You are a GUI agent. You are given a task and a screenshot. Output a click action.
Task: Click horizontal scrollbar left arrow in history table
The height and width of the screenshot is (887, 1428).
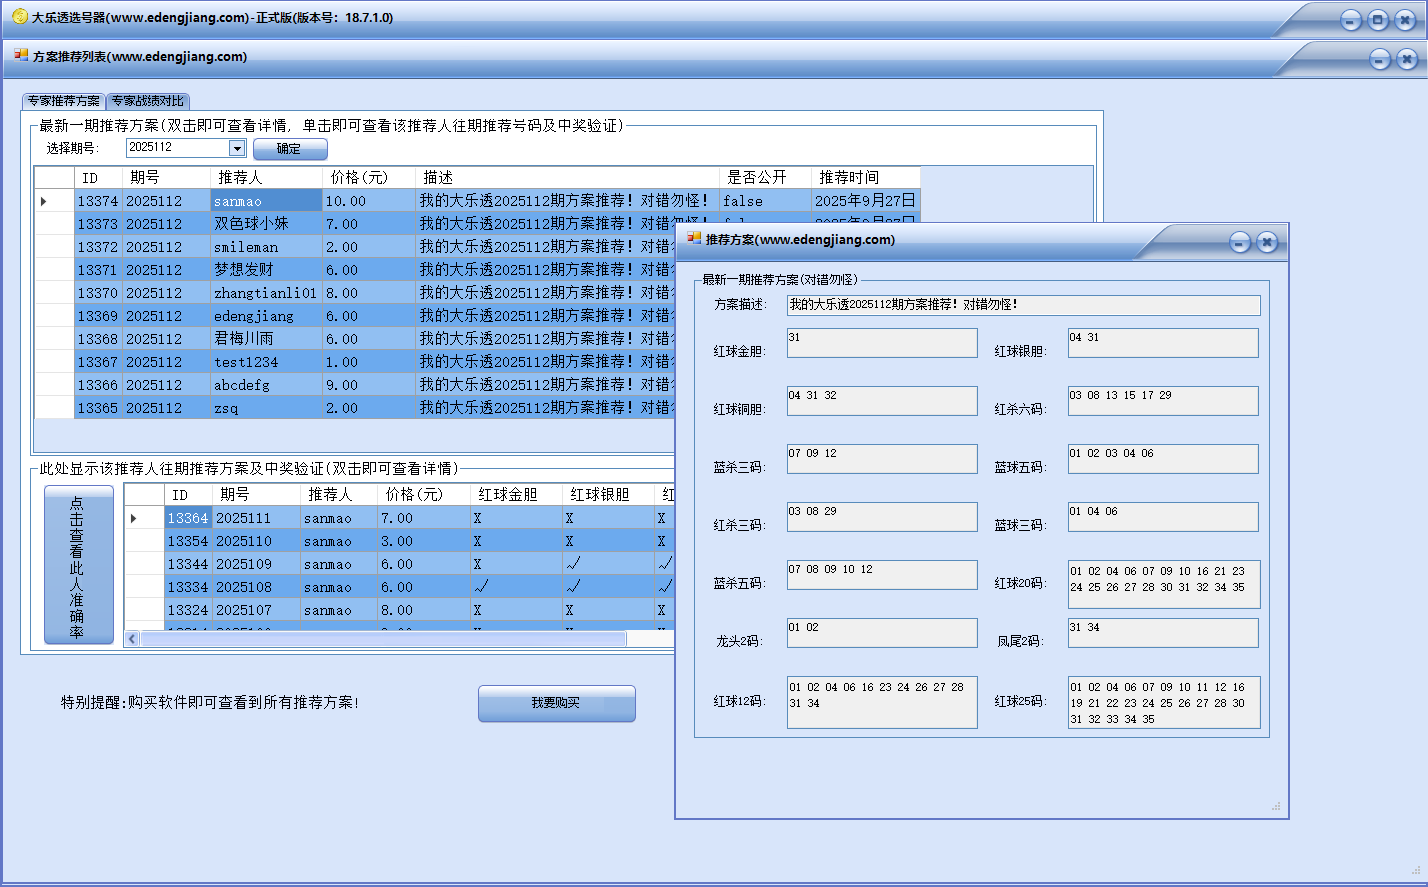pos(132,638)
